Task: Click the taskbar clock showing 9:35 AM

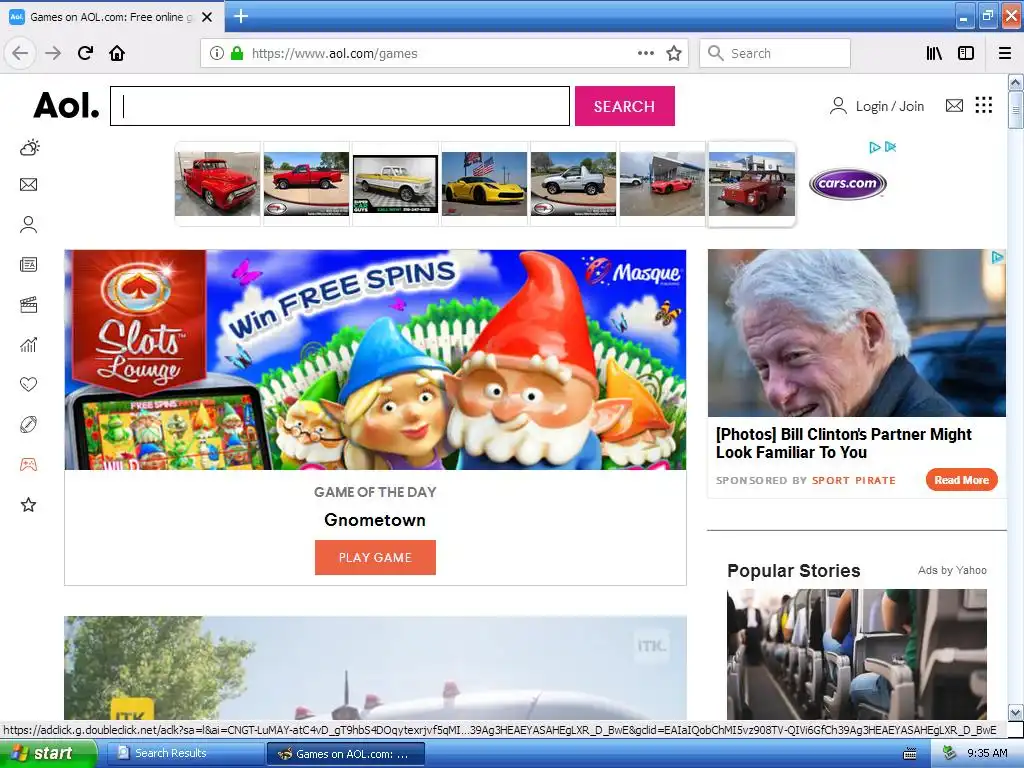Action: click(987, 754)
